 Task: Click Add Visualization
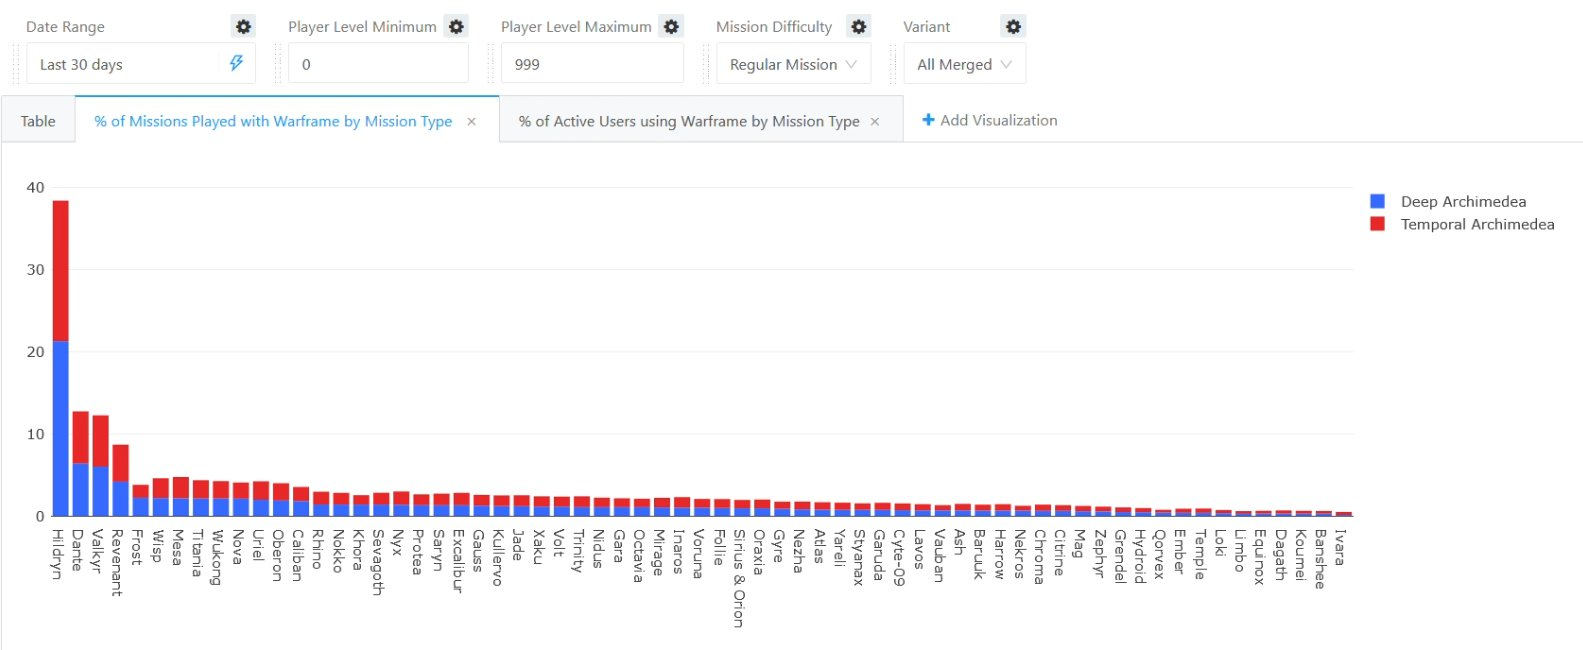[989, 120]
